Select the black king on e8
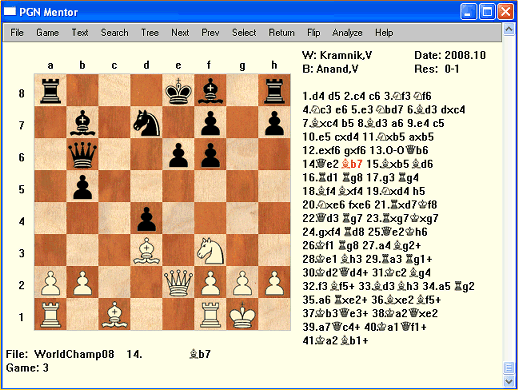 coord(178,90)
